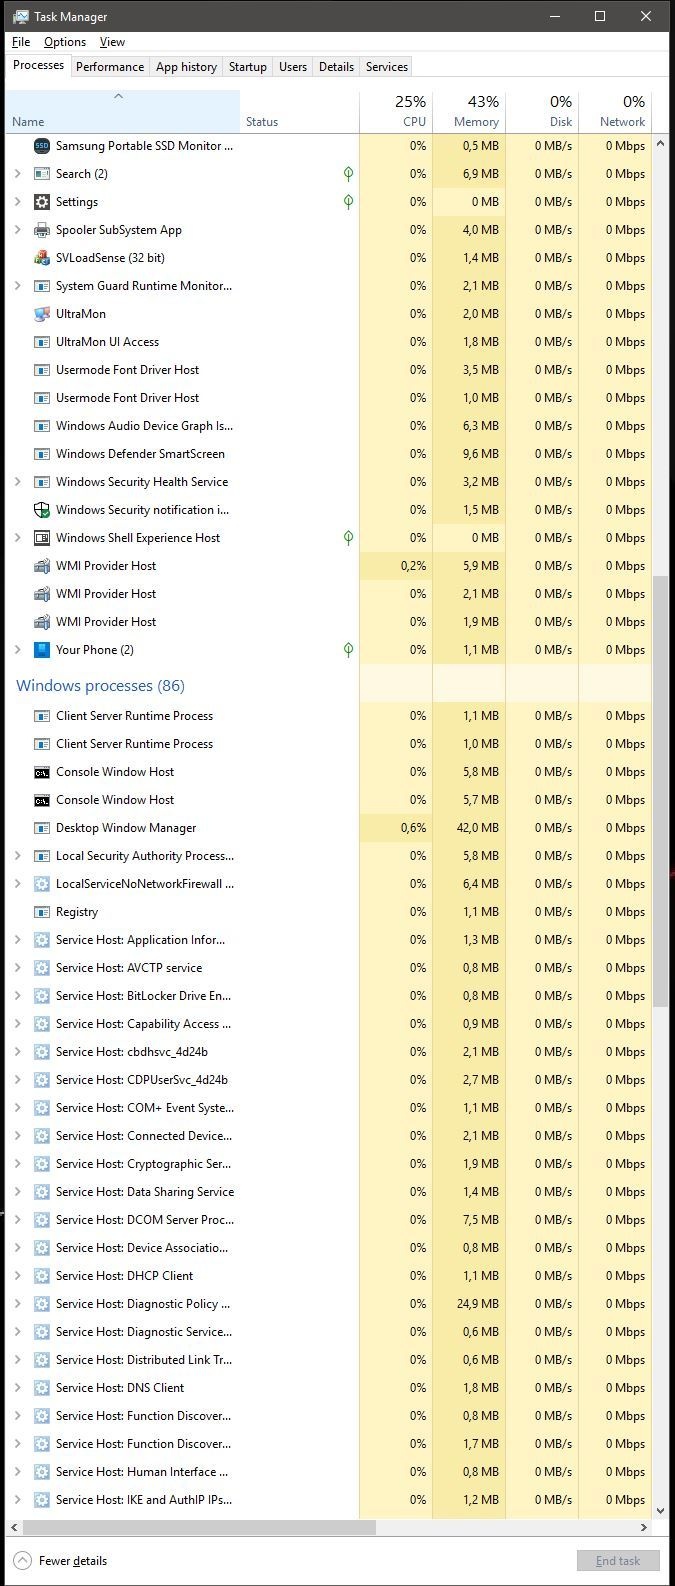Expand Service Host: Diagnostic Policy row
The height and width of the screenshot is (1586, 675).
pyautogui.click(x=17, y=1303)
